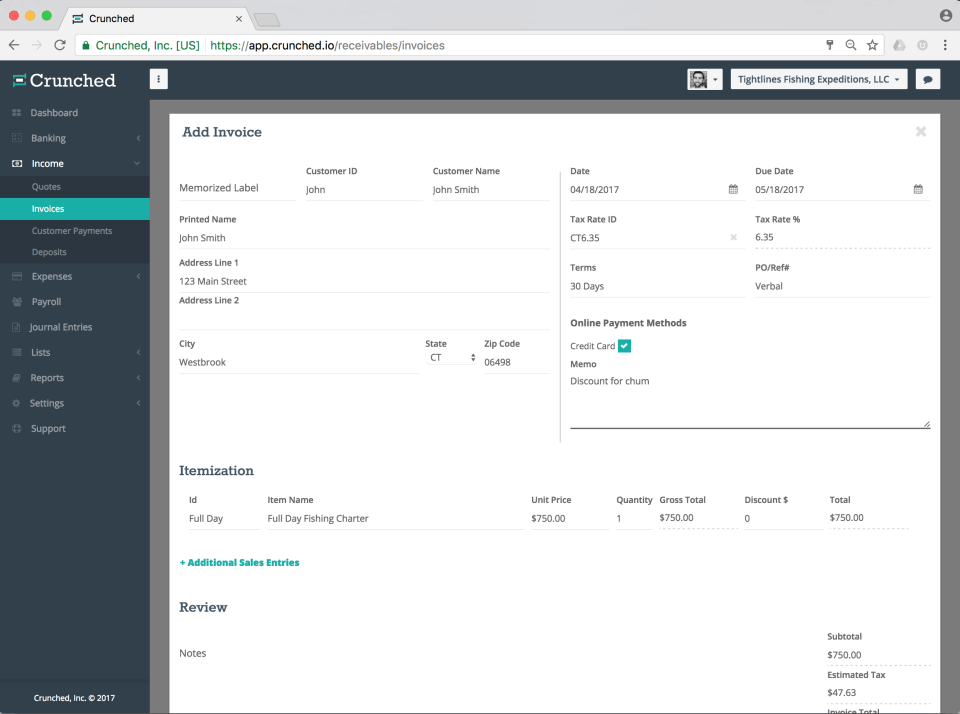The image size is (960, 714).
Task: Close the Add Invoice dialog
Action: point(920,132)
